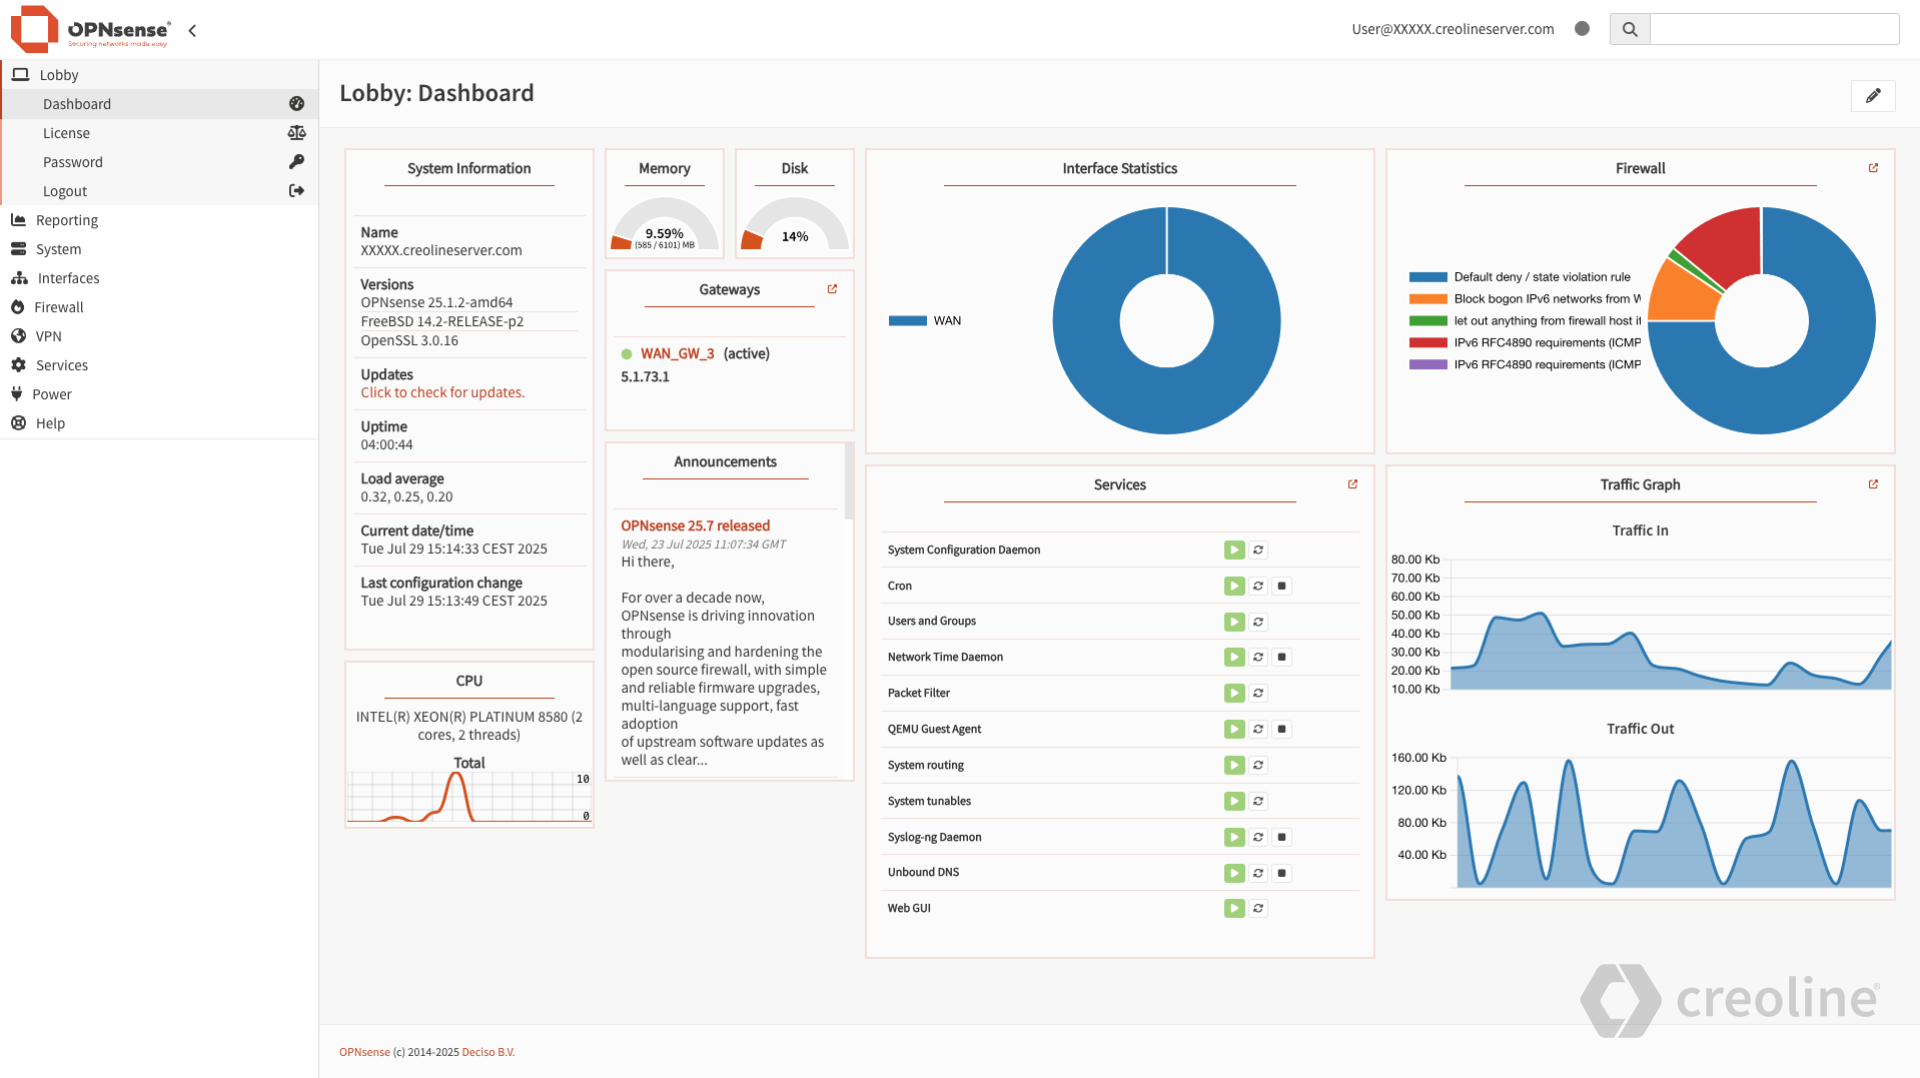Click the Disk usage gauge

tap(794, 224)
